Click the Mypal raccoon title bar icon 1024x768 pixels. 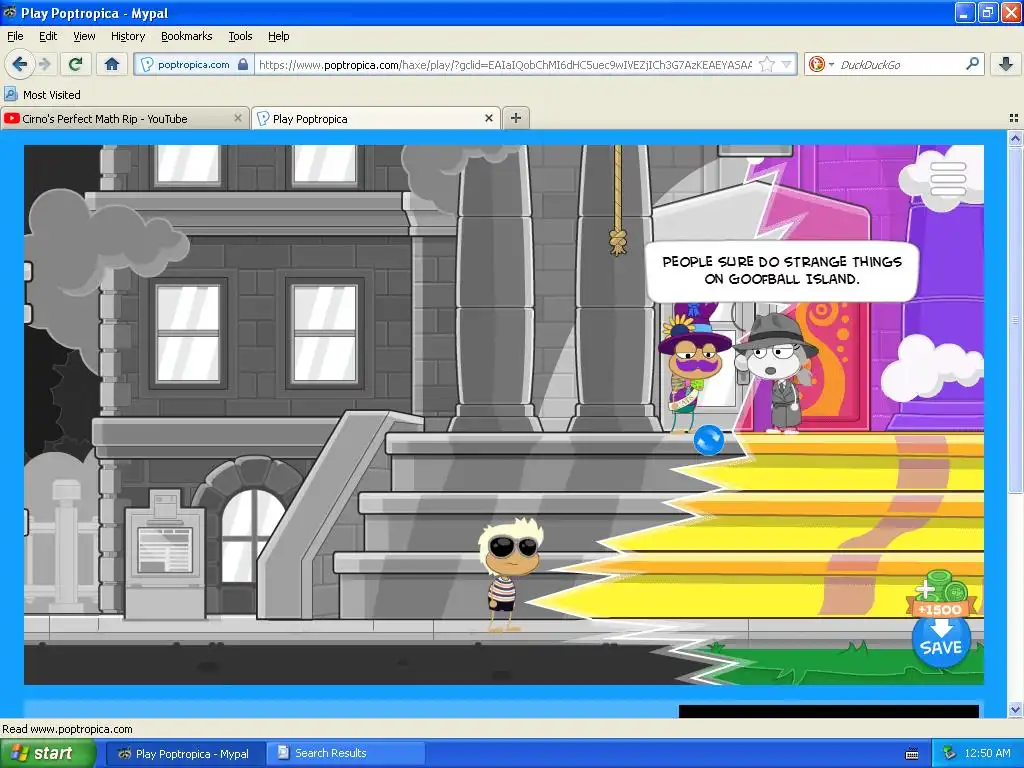pyautogui.click(x=10, y=12)
